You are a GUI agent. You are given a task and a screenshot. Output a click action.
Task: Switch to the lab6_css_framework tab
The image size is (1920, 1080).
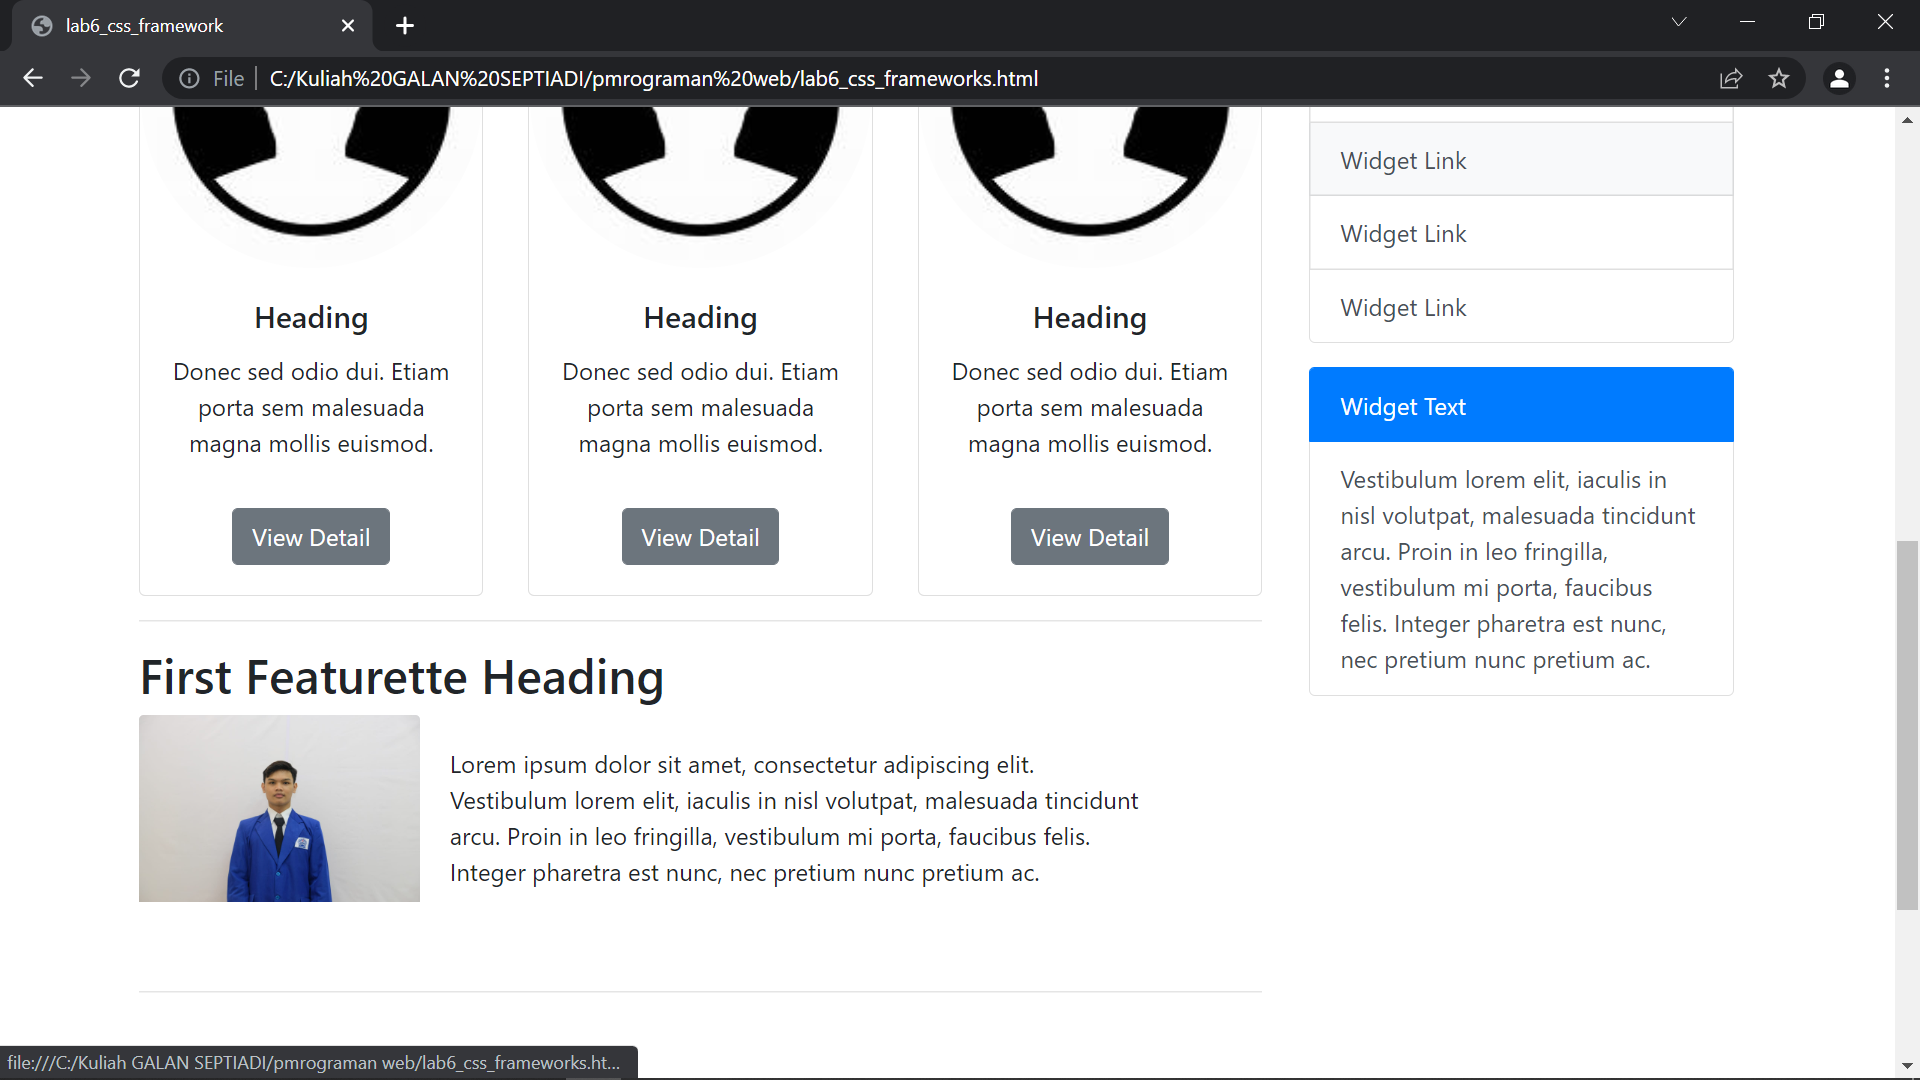(x=180, y=25)
